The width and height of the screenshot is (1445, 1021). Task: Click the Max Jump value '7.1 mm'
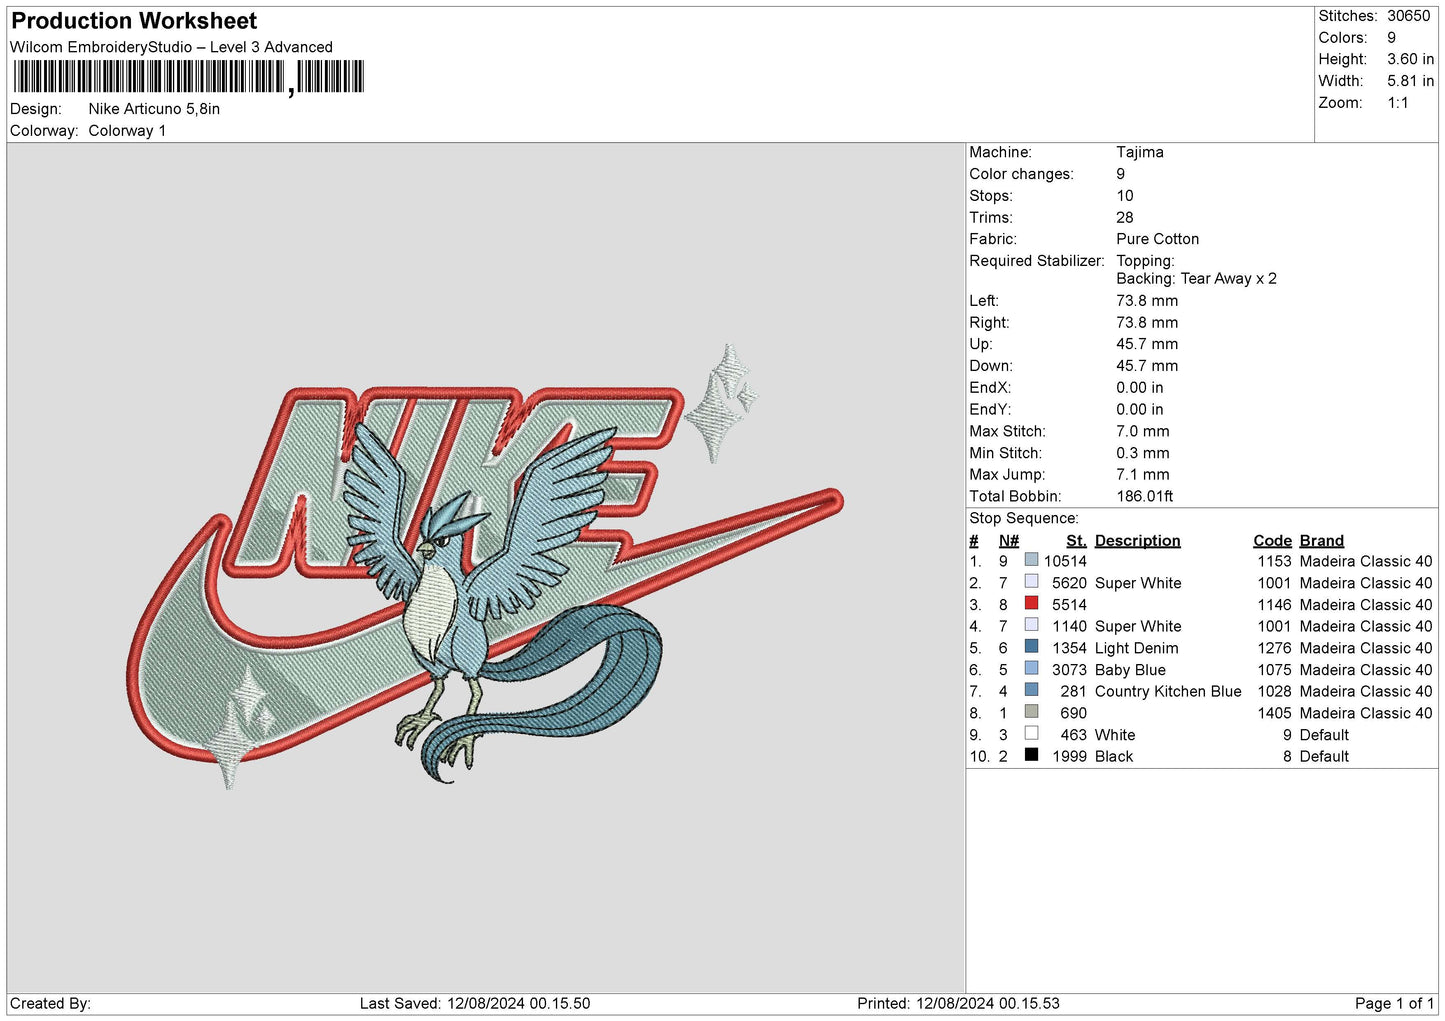click(x=1142, y=475)
